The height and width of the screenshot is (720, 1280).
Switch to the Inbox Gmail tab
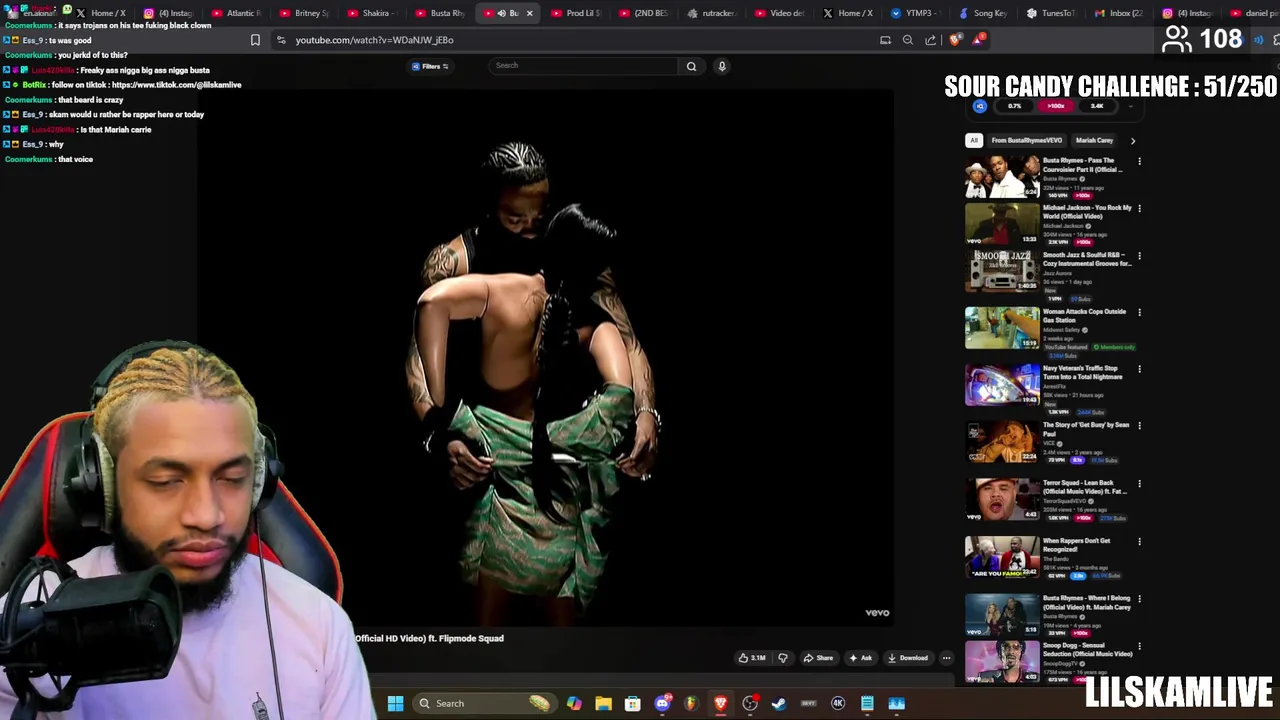(x=1119, y=13)
